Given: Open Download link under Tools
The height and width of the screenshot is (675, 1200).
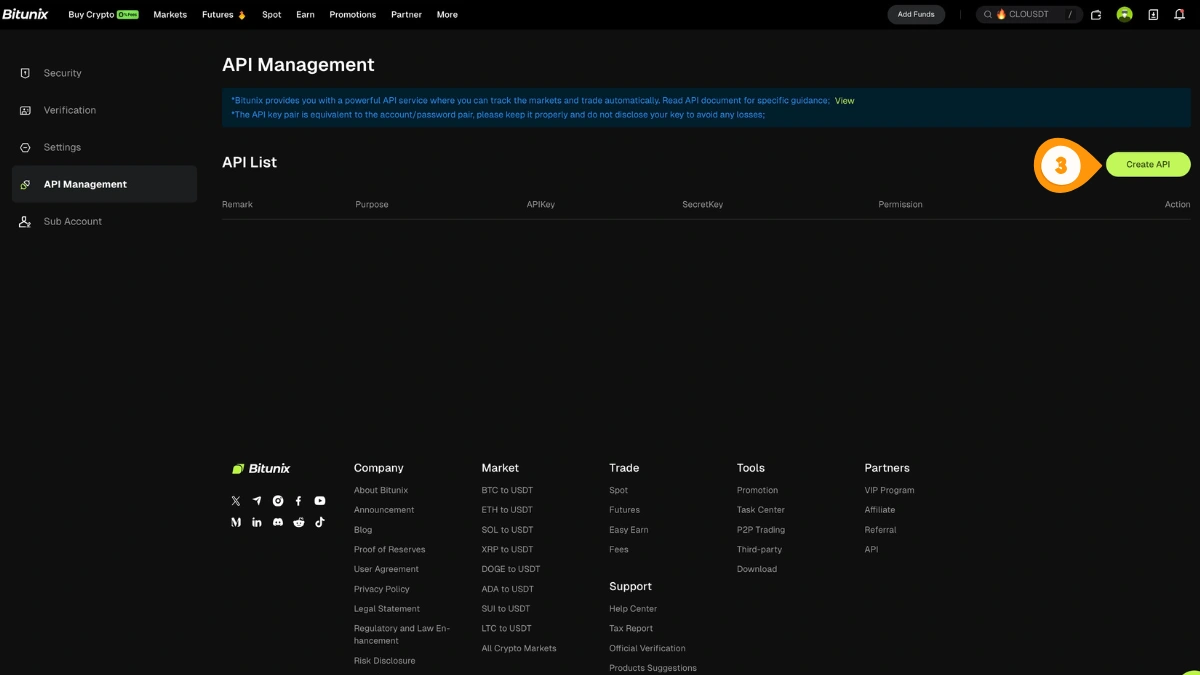Looking at the screenshot, I should pyautogui.click(x=757, y=569).
